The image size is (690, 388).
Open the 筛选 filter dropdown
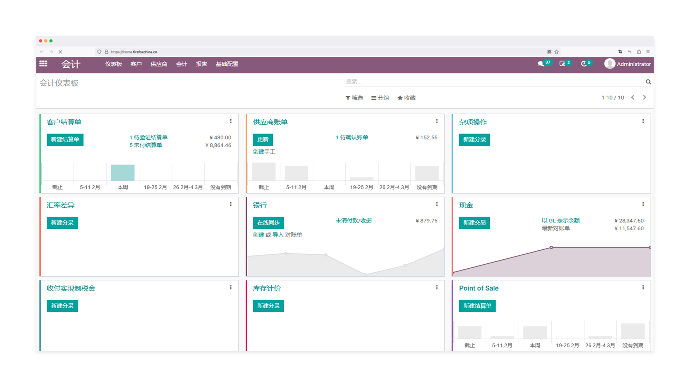coord(354,98)
